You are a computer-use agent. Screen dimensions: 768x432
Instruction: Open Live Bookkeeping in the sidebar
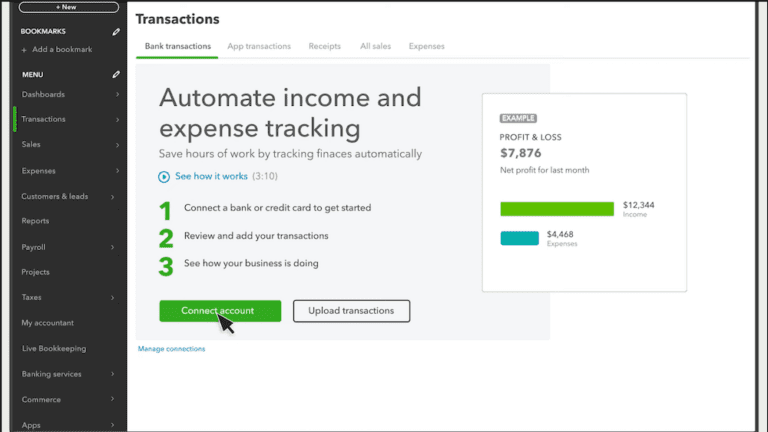pos(54,348)
